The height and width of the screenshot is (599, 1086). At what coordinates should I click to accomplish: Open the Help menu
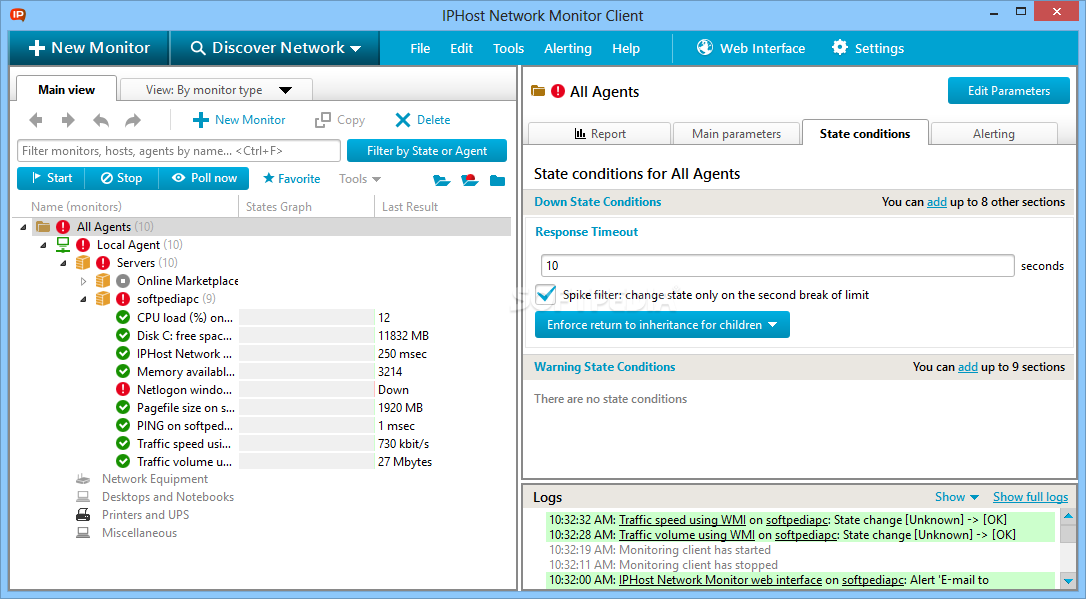626,48
